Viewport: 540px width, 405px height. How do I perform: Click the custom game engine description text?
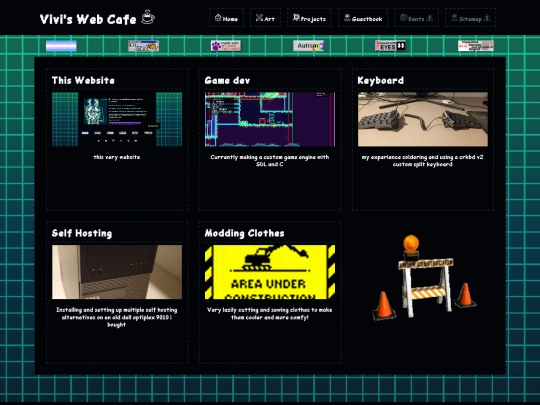(x=270, y=160)
